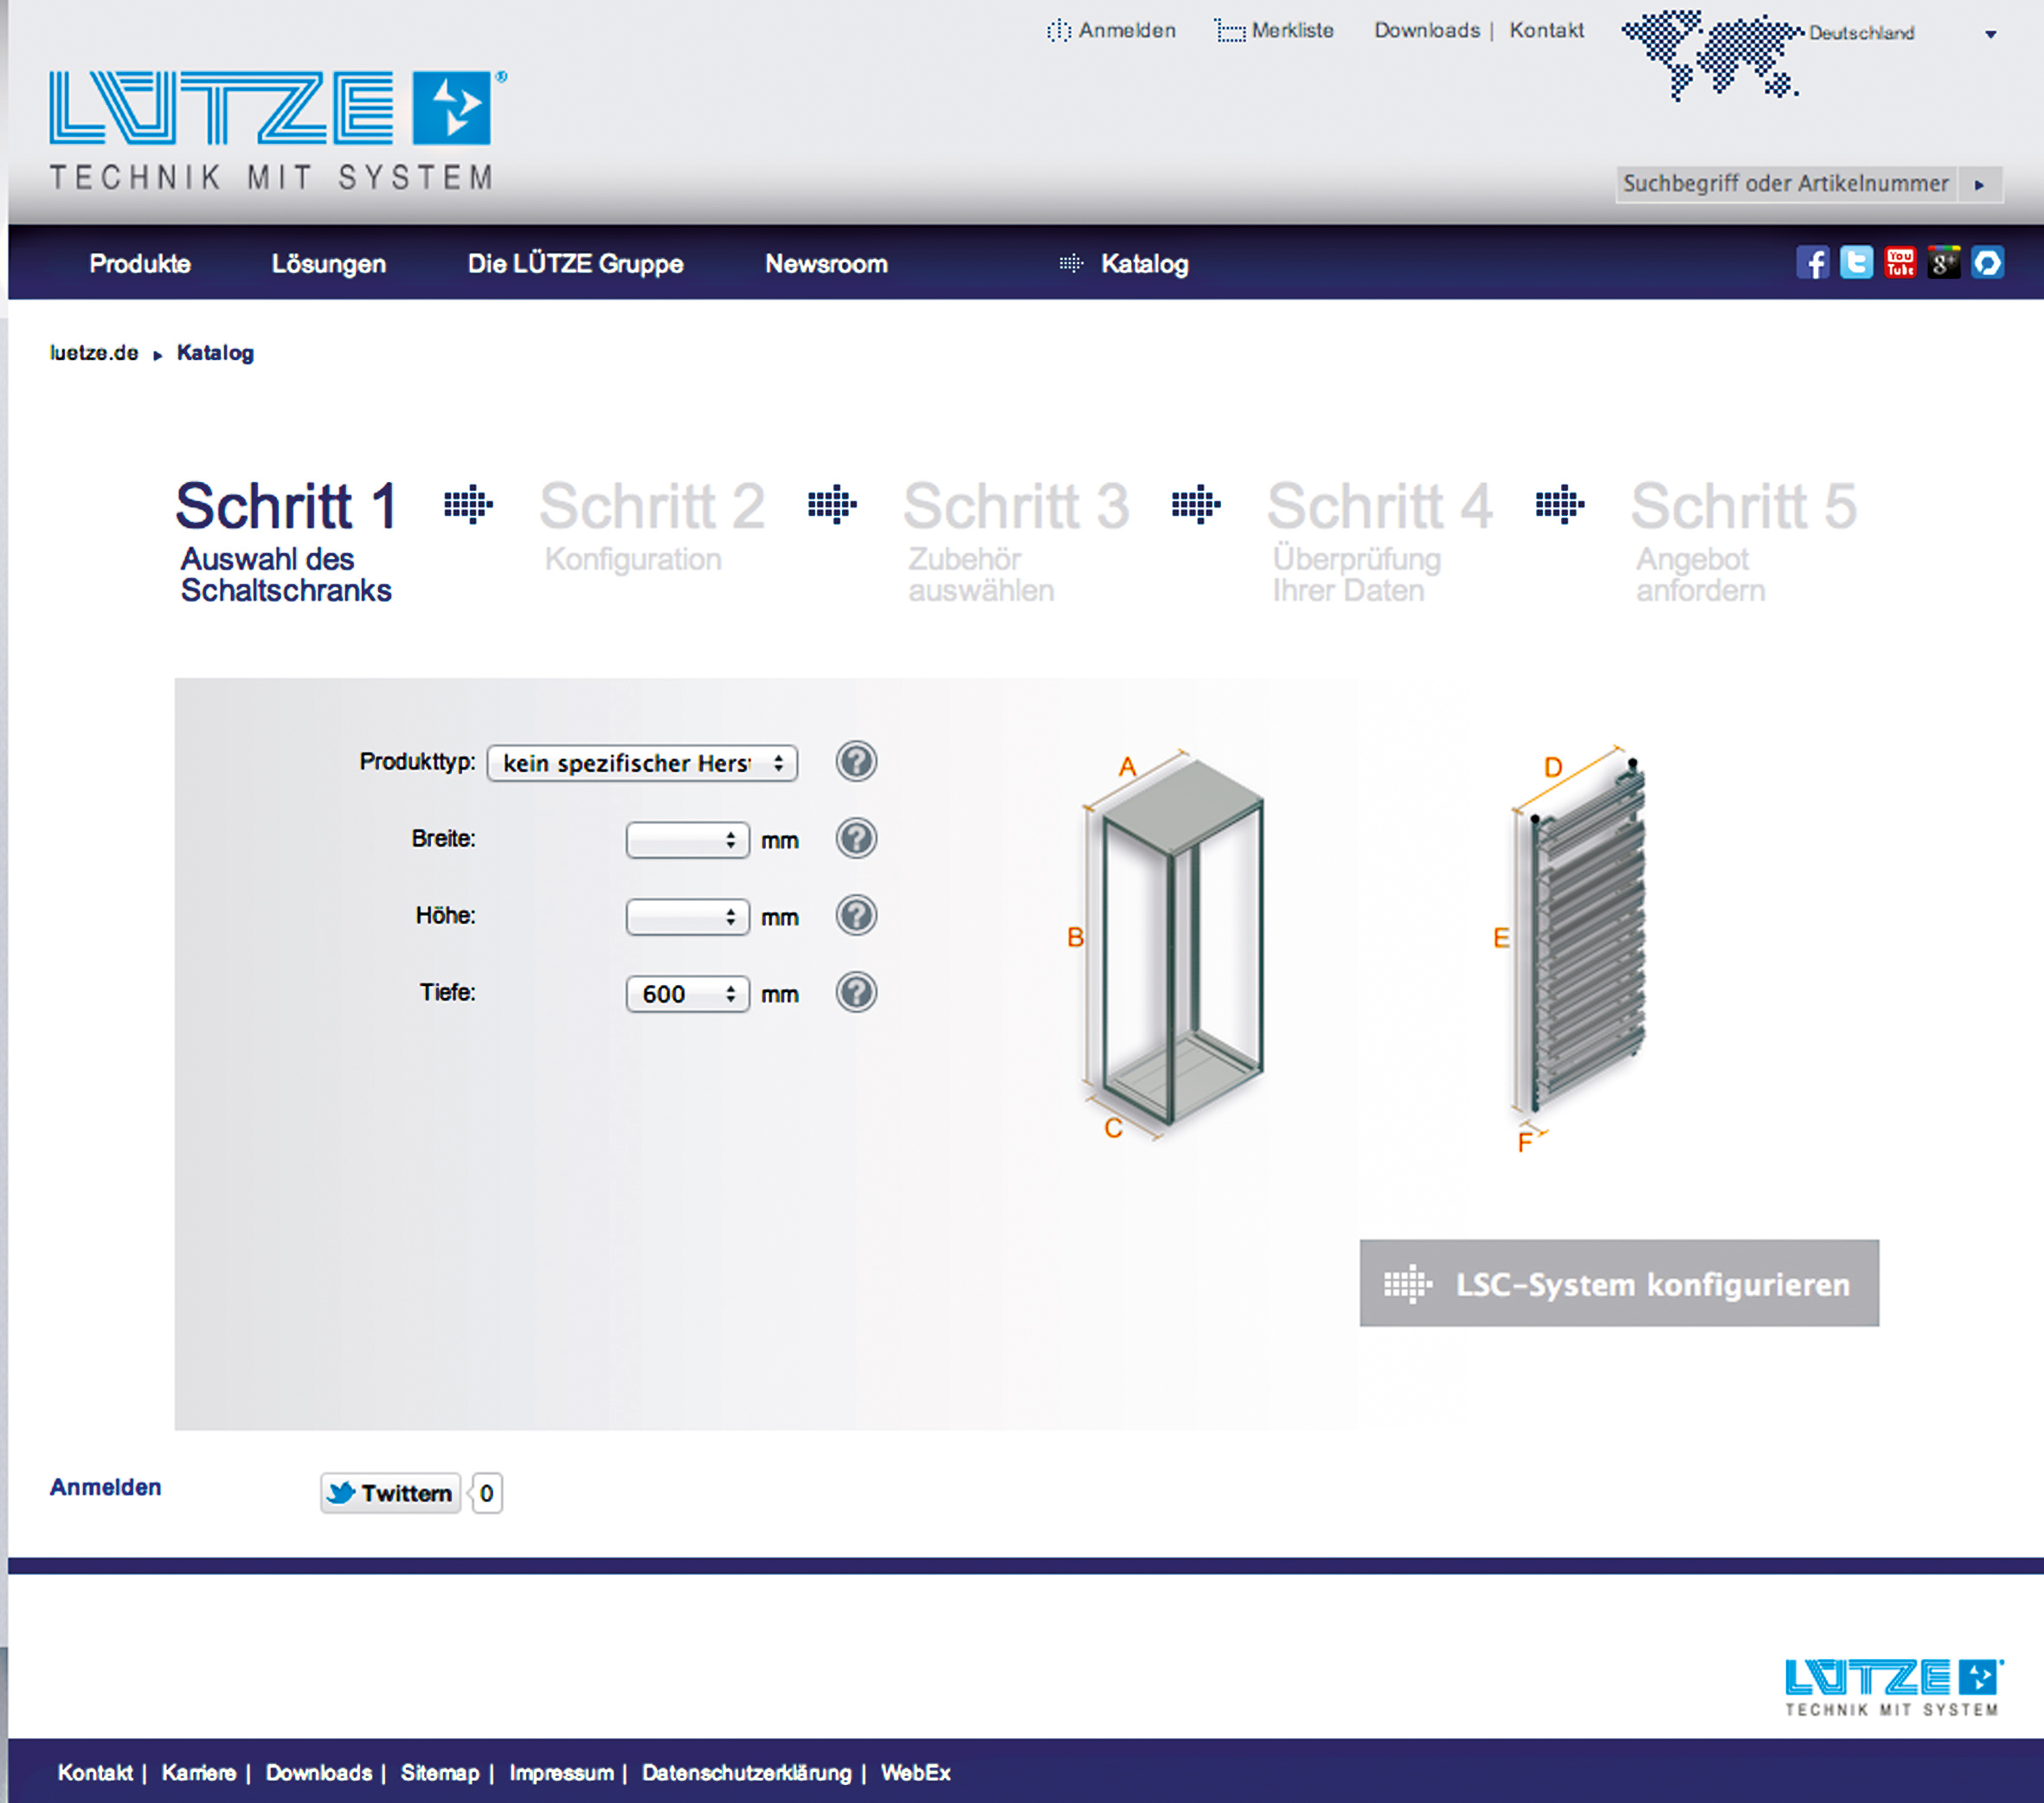Open the Lösungen menu
2044x1803 pixels.
329,264
